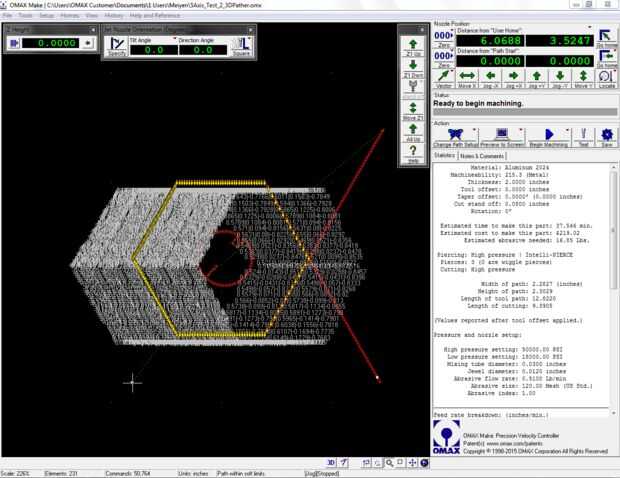Click the Tilt Angle value field
Image resolution: width=620 pixels, height=478 pixels.
pos(154,50)
